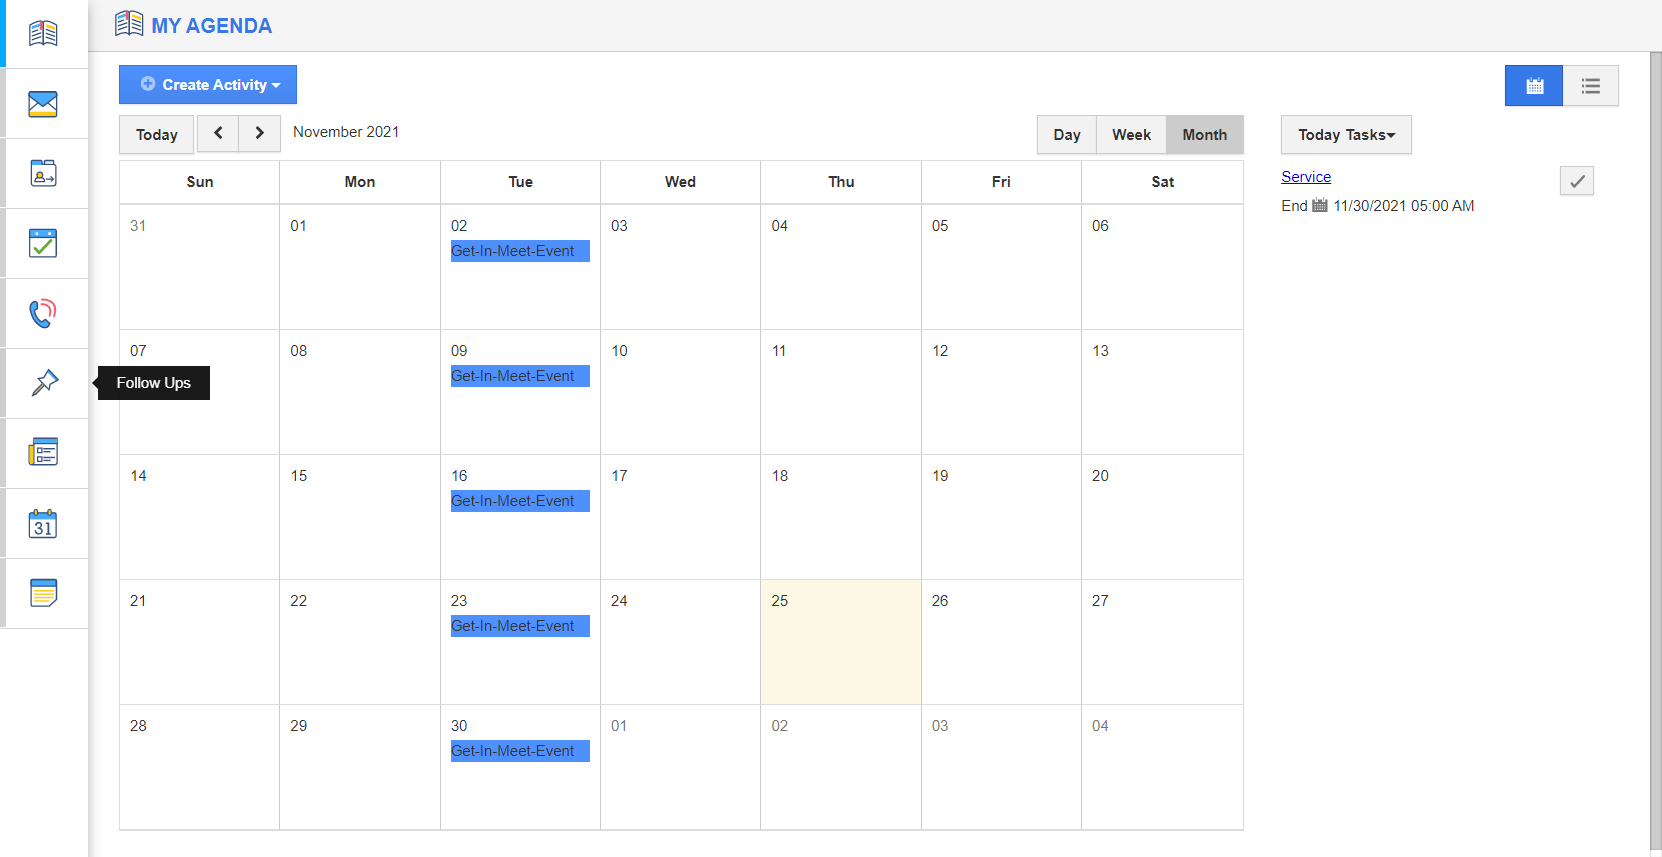1662x857 pixels.
Task: Switch to the Day view tab
Action: [1066, 135]
